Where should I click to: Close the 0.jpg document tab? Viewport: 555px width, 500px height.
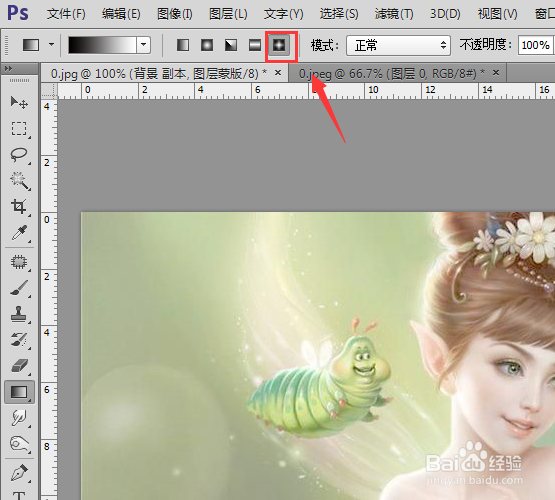[278, 73]
